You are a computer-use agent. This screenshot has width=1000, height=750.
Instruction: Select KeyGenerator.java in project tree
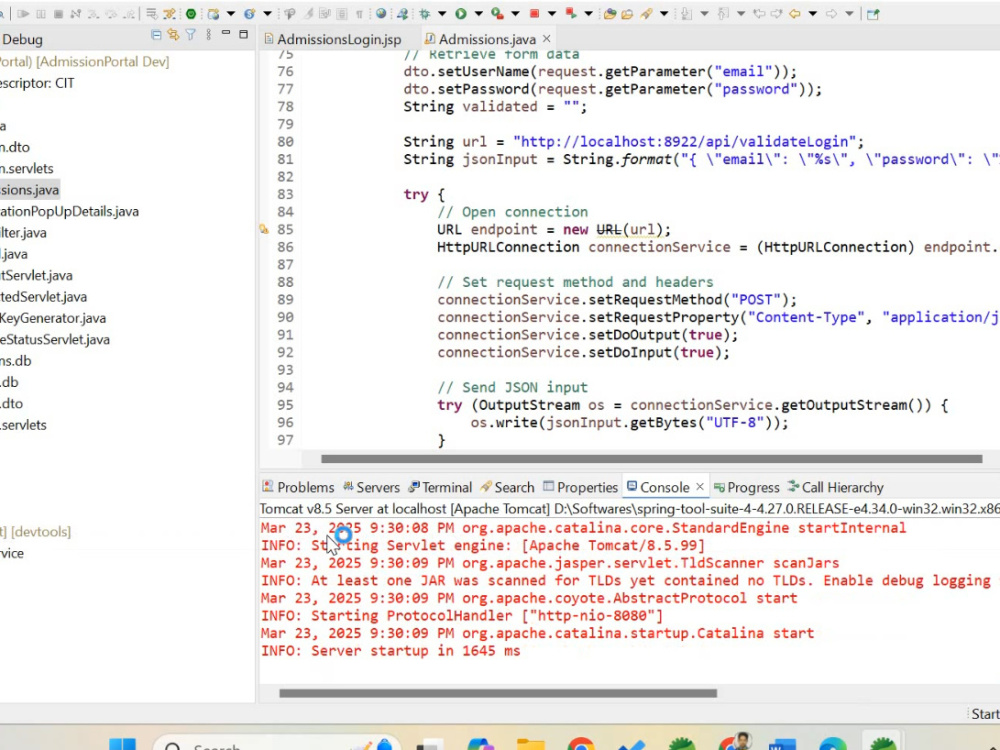point(53,318)
